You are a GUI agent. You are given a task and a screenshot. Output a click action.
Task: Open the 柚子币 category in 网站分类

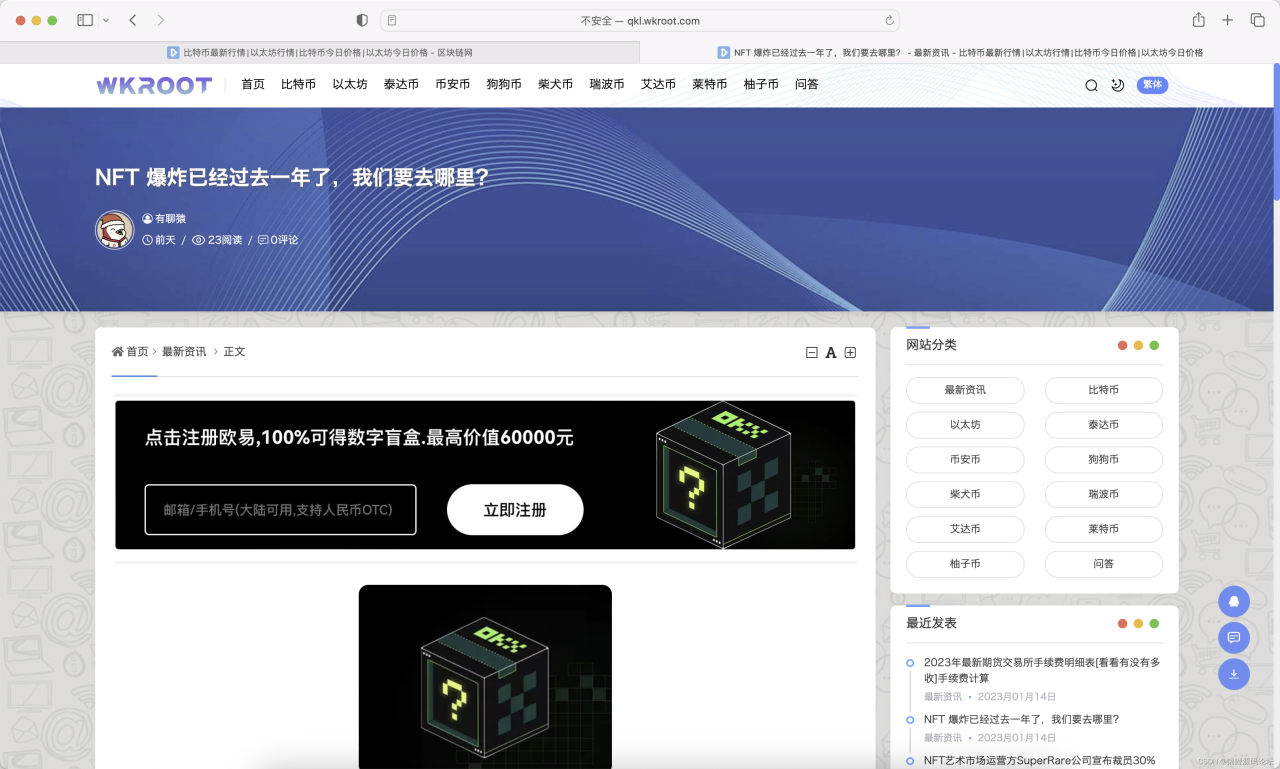[965, 564]
